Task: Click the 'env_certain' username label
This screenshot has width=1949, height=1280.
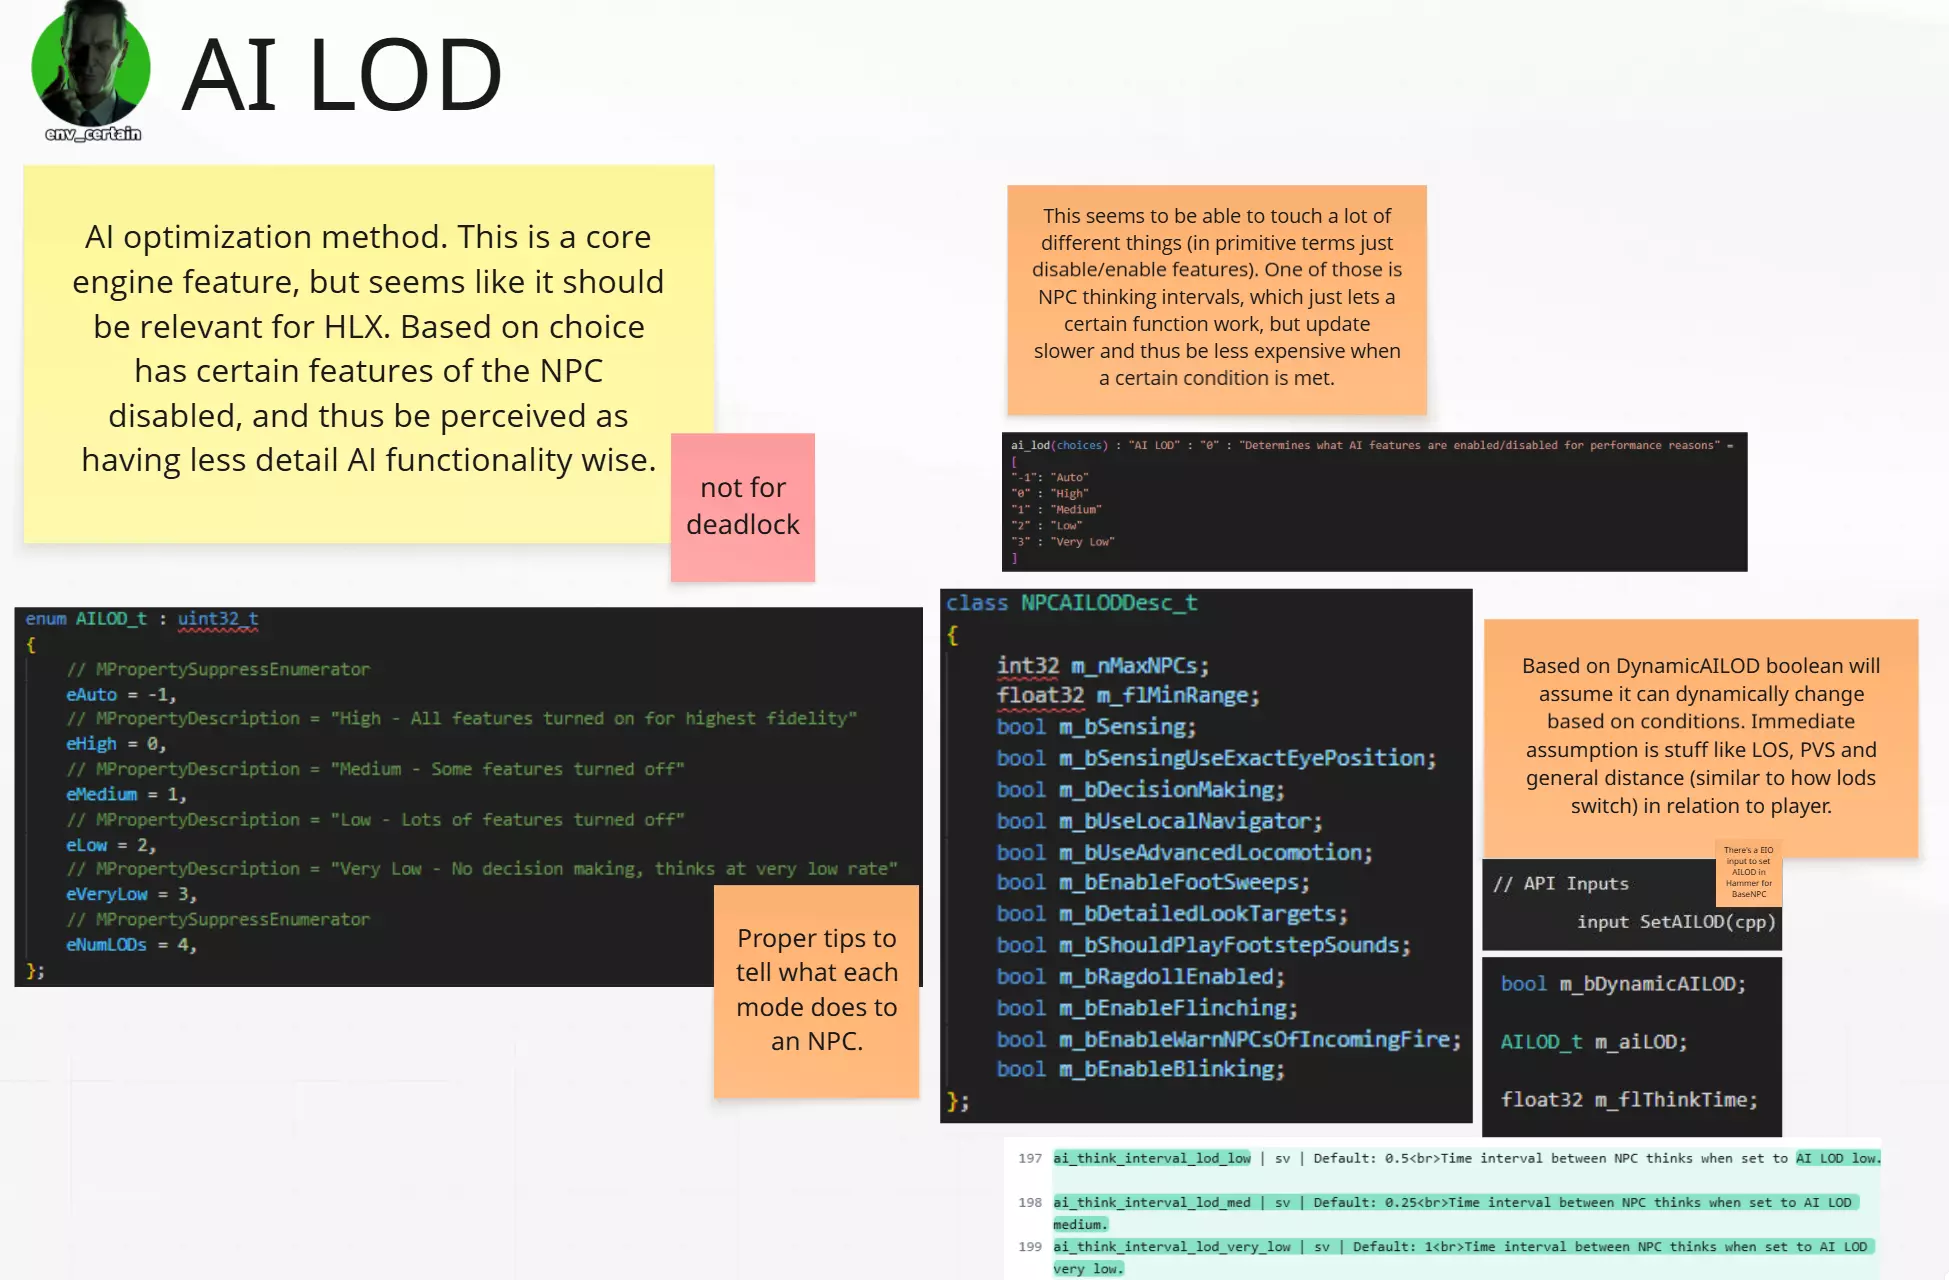Action: [93, 134]
